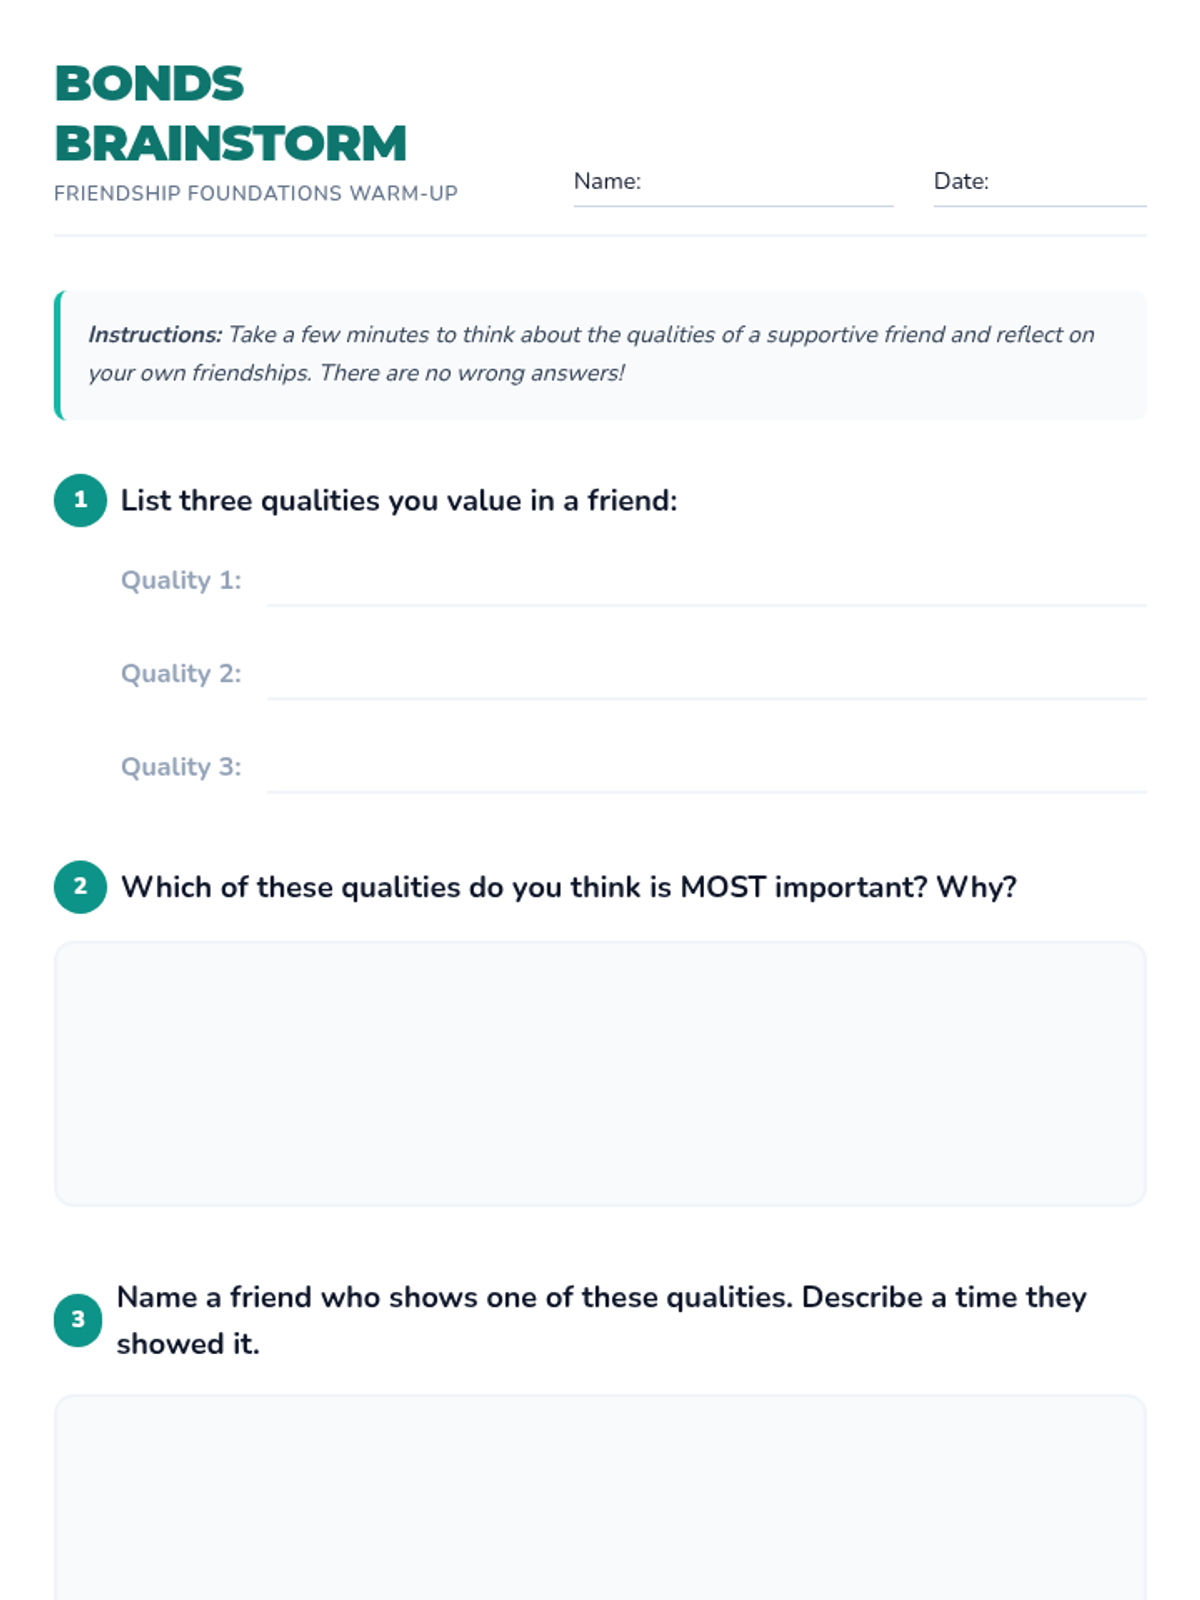Screen dimensions: 1200x1600
Task: Click the answer box under the MOST important question
Action: [x=600, y=1073]
